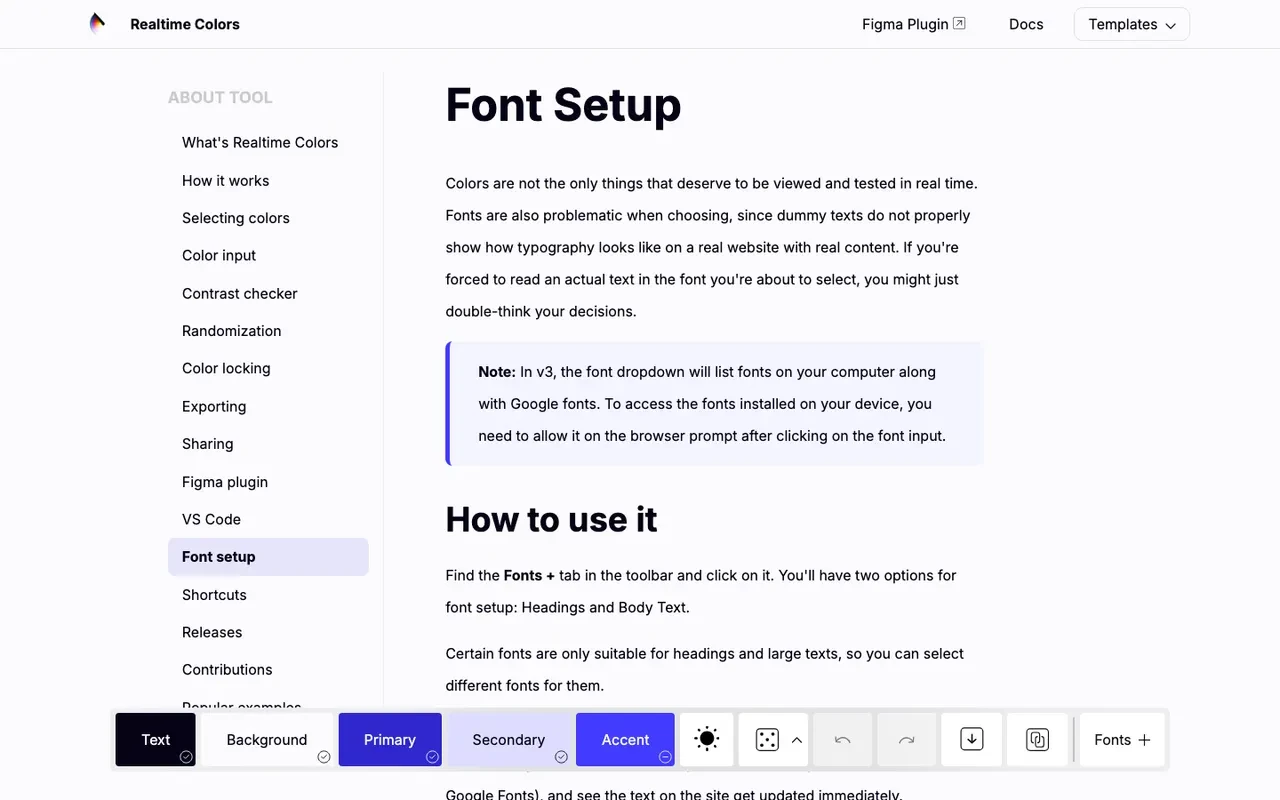Click external link icon beside Figma Plugin
The height and width of the screenshot is (800, 1280).
coord(960,24)
